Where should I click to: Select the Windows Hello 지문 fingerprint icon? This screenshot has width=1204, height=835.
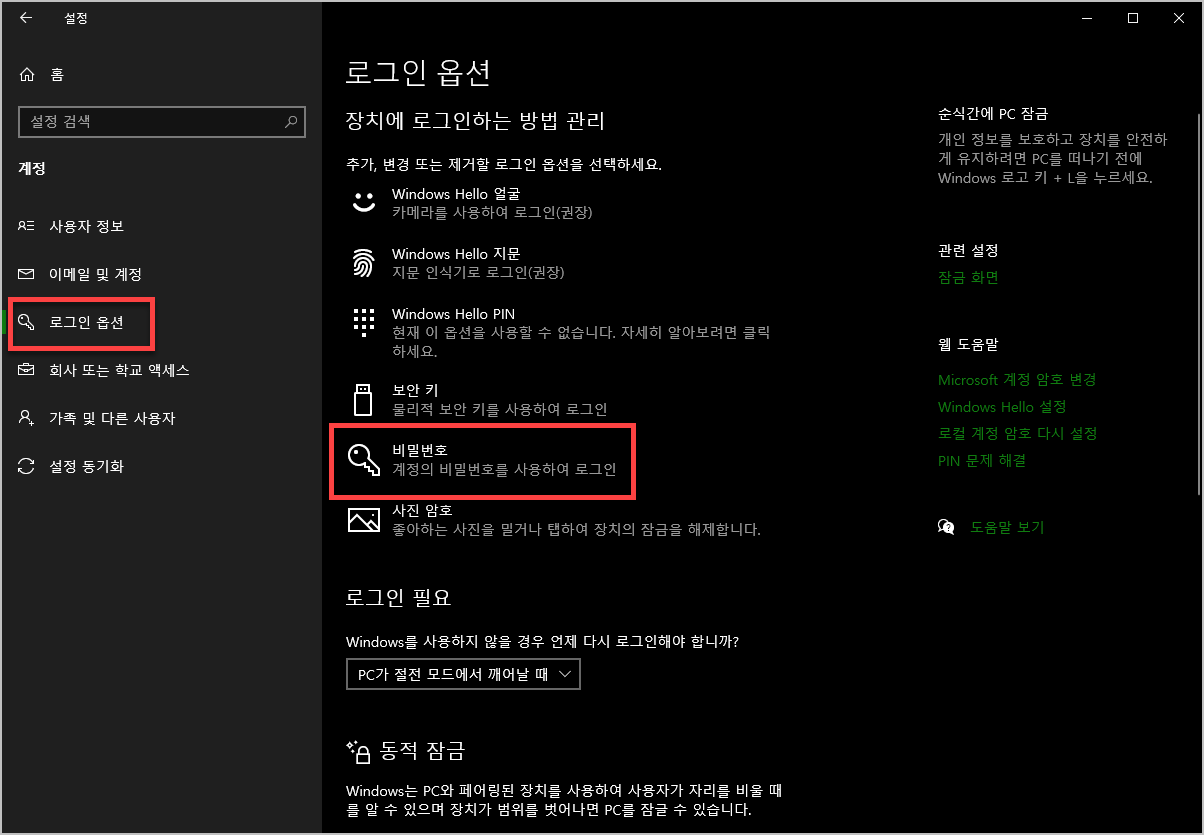coord(364,262)
